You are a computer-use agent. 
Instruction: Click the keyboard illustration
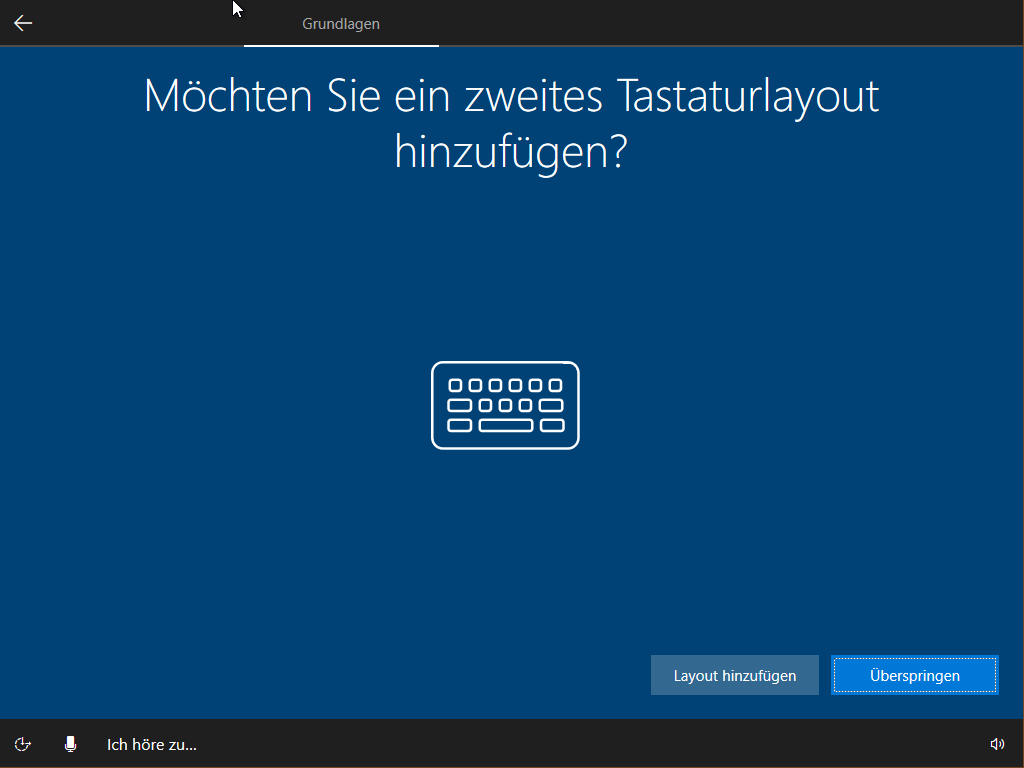pyautogui.click(x=505, y=406)
